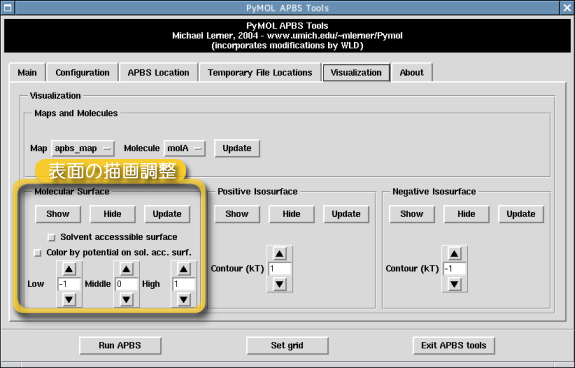Focus the Middle value input field
Viewport: 575px width, 368px height.
coord(126,284)
